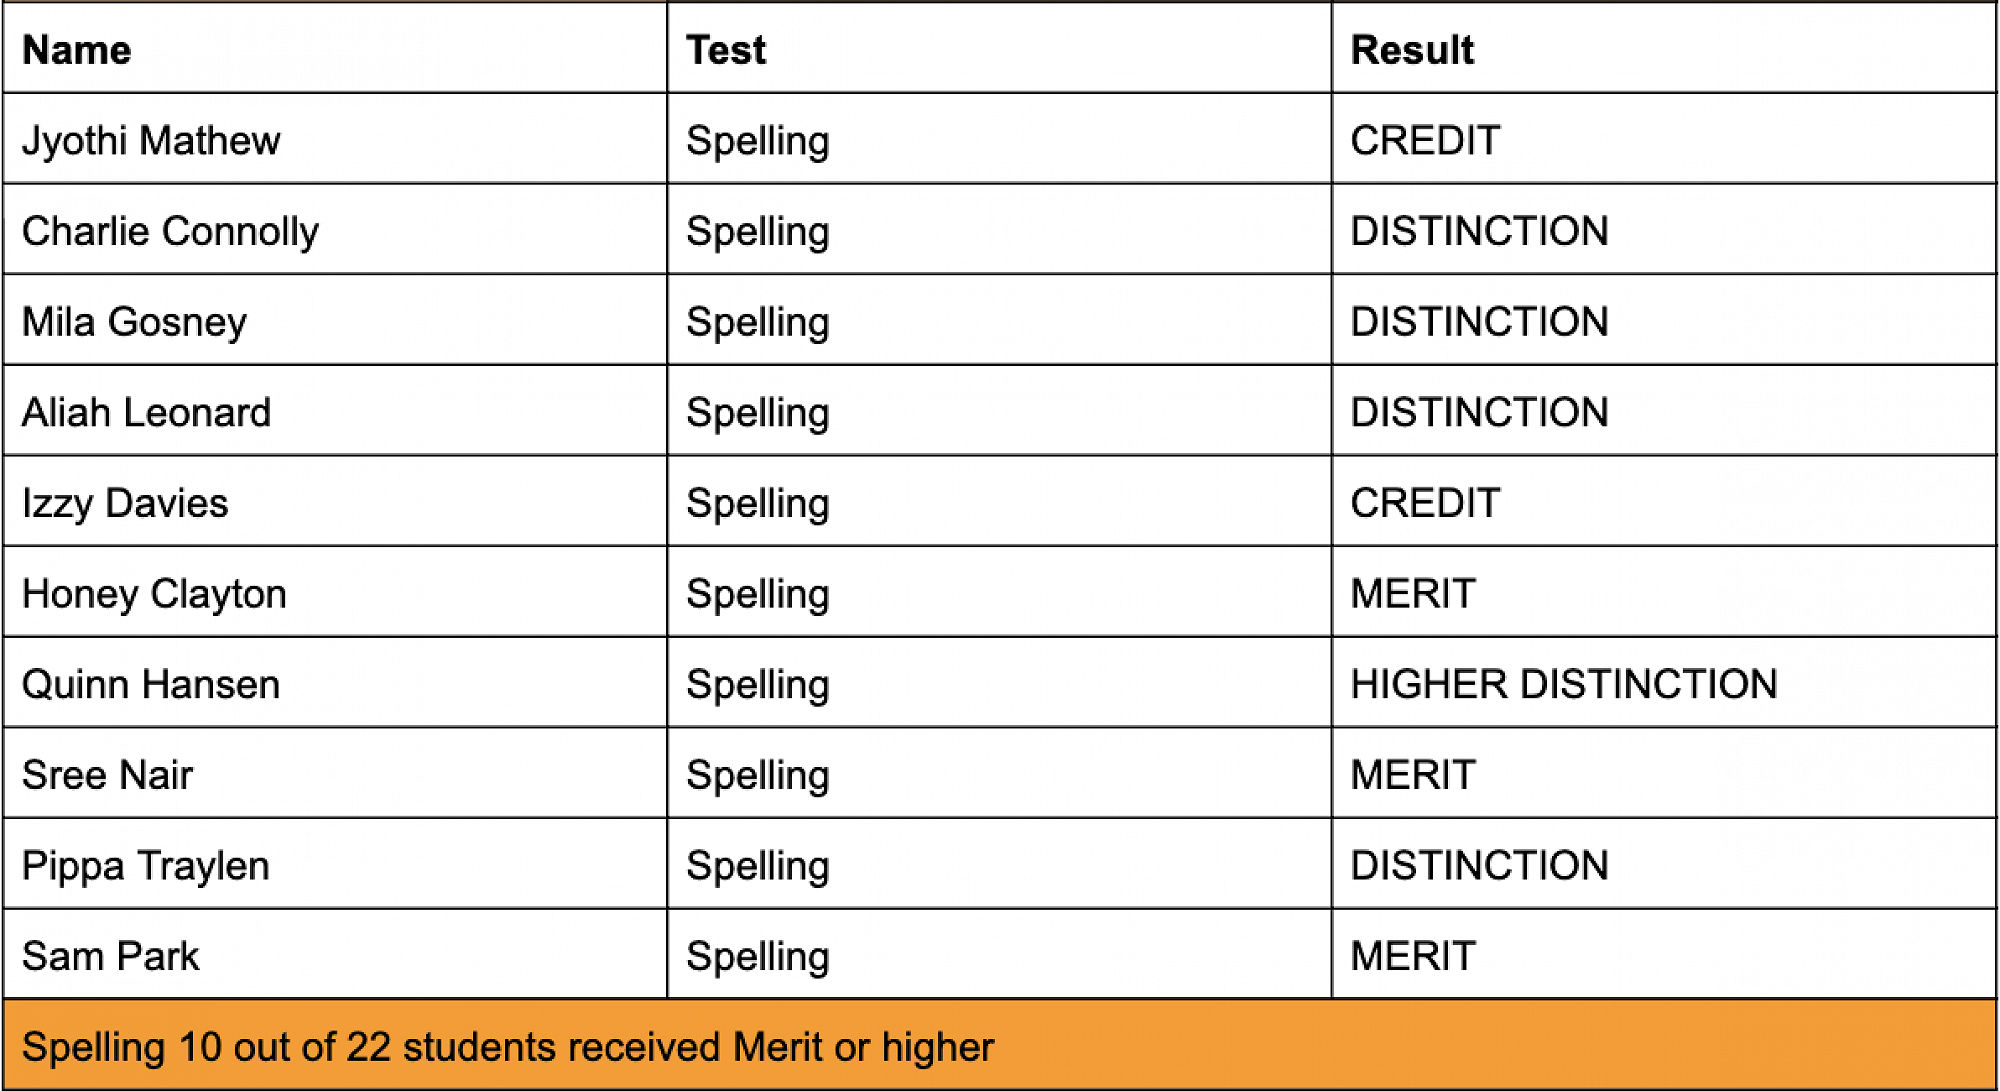Select Pippa Traylen's DISTINCTION result
This screenshot has width=2000, height=1091.
[x=1479, y=866]
